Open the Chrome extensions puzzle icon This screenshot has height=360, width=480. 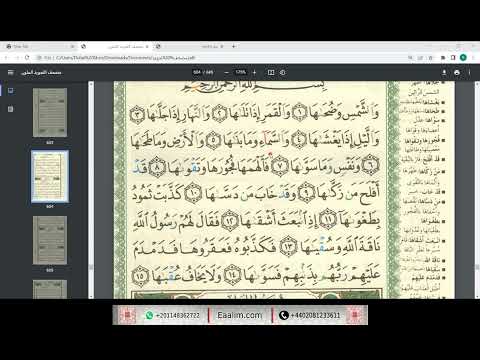(443, 58)
